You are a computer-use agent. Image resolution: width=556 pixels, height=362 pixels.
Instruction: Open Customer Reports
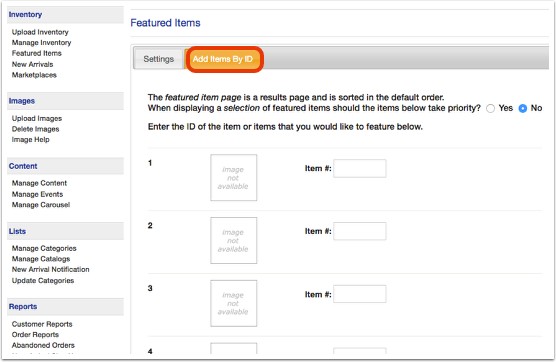[x=42, y=324]
